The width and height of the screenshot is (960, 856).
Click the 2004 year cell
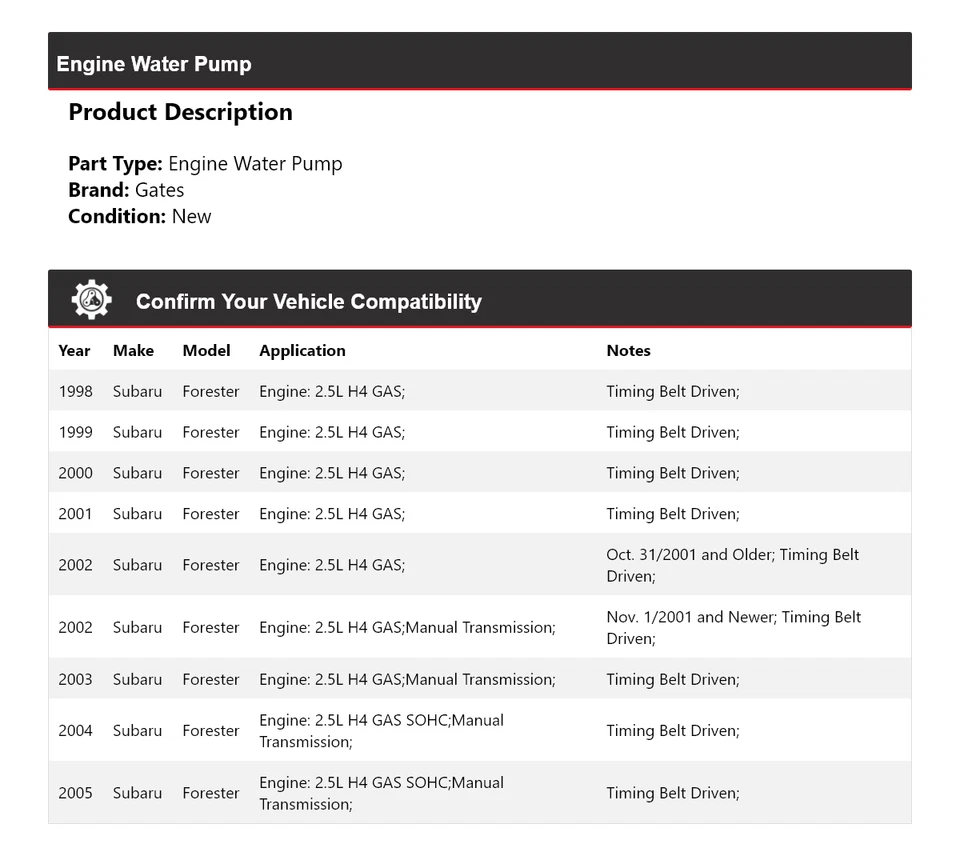click(x=75, y=731)
